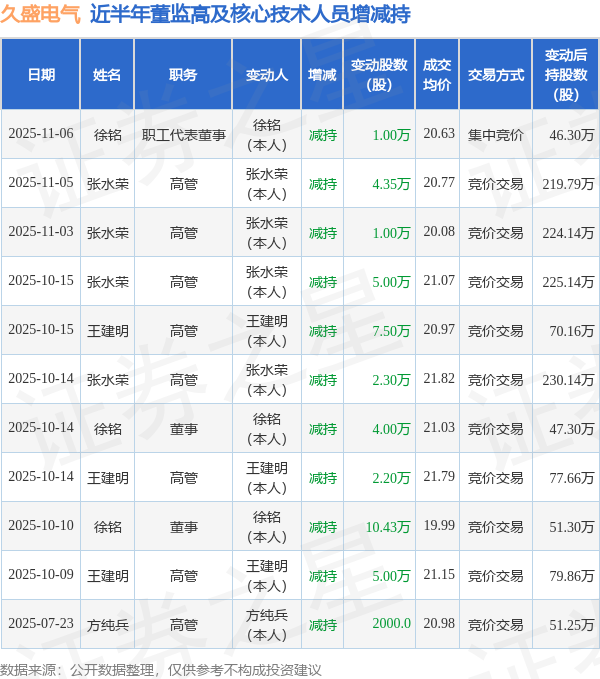
Task: Click the 4.00万 share change value
Action: (x=391, y=429)
